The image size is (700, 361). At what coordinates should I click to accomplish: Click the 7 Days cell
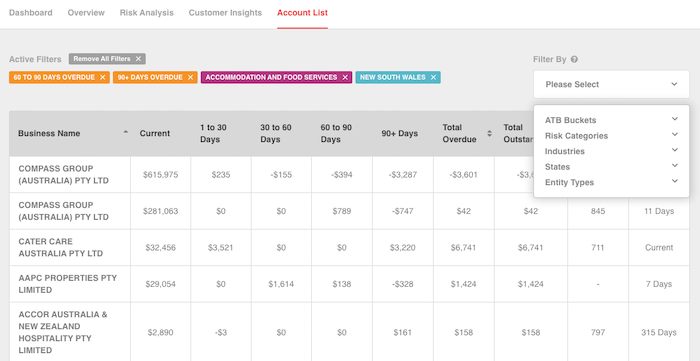pyautogui.click(x=659, y=284)
